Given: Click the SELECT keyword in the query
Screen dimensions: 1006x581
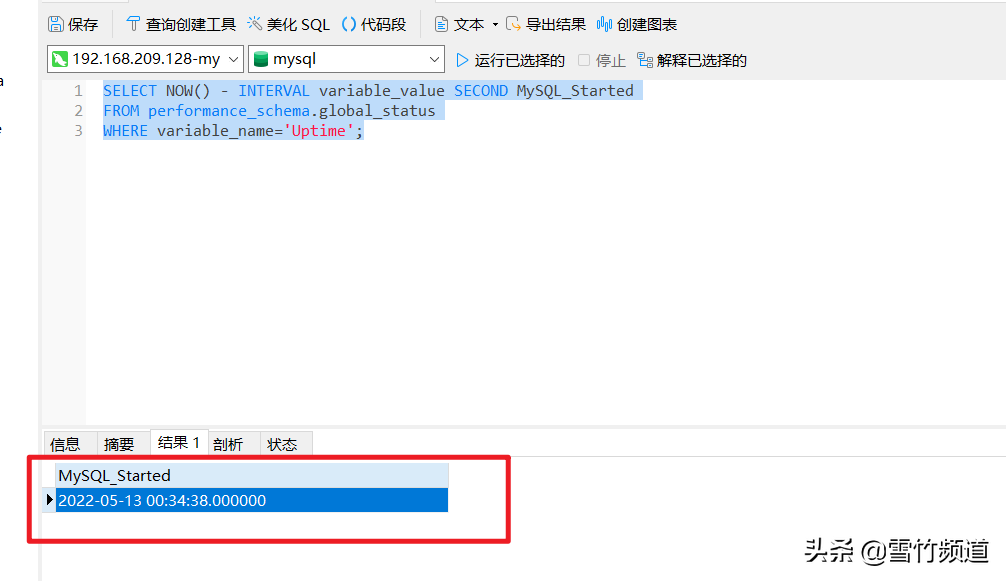Looking at the screenshot, I should click(x=130, y=90).
